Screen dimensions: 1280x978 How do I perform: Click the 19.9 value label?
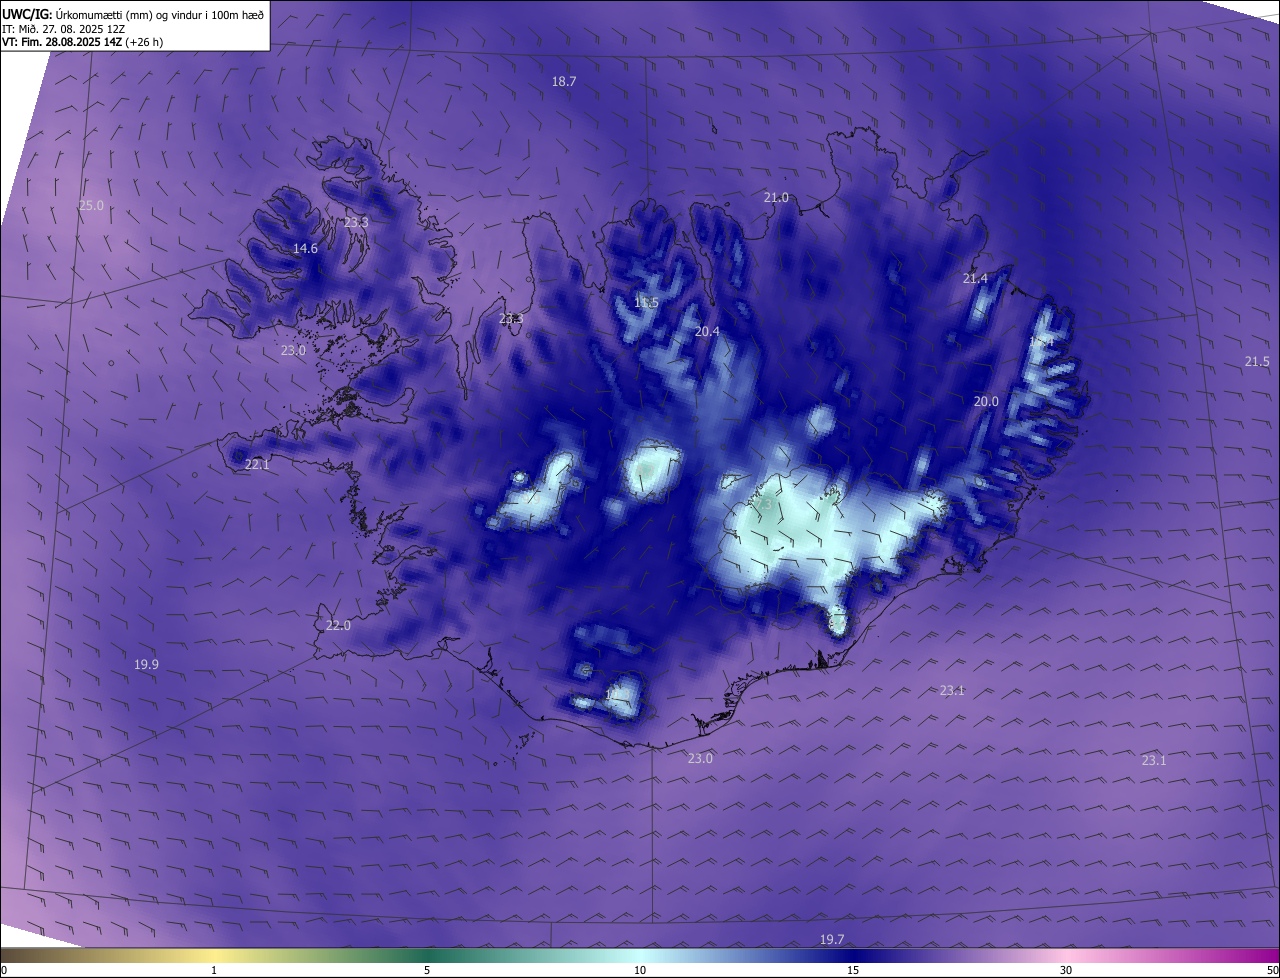pos(146,664)
